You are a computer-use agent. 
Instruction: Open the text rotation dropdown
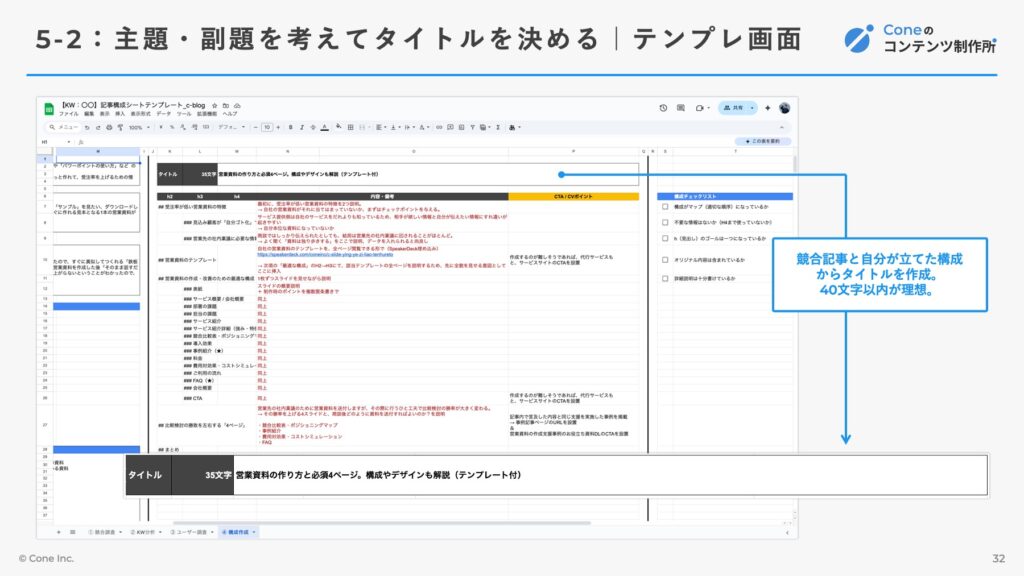(x=424, y=127)
